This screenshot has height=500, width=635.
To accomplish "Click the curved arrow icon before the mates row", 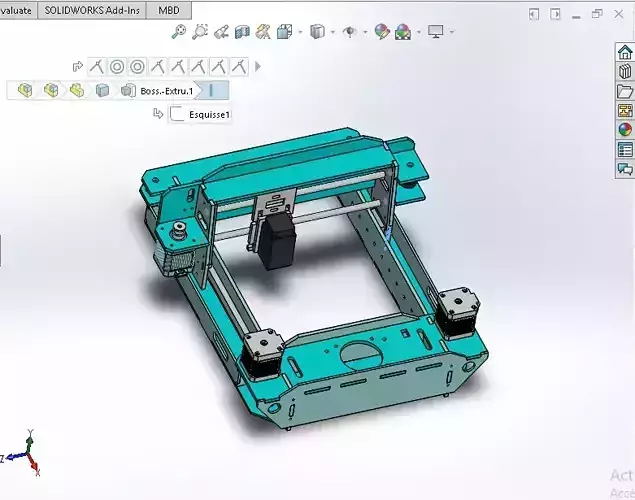I will tap(77, 66).
